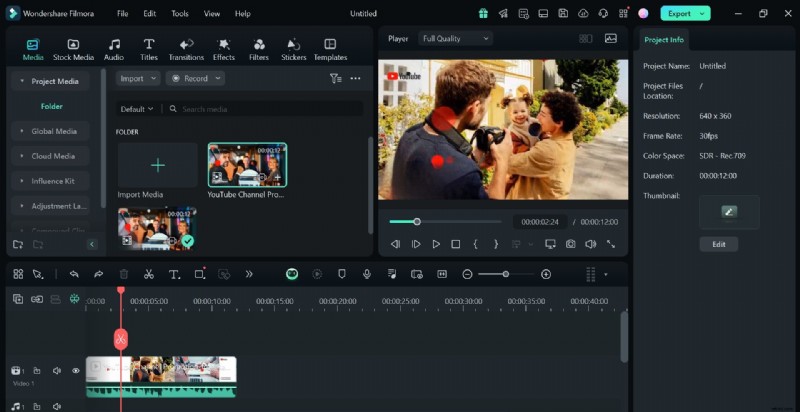Hide the Video 1 track
800x412 pixels.
point(75,371)
